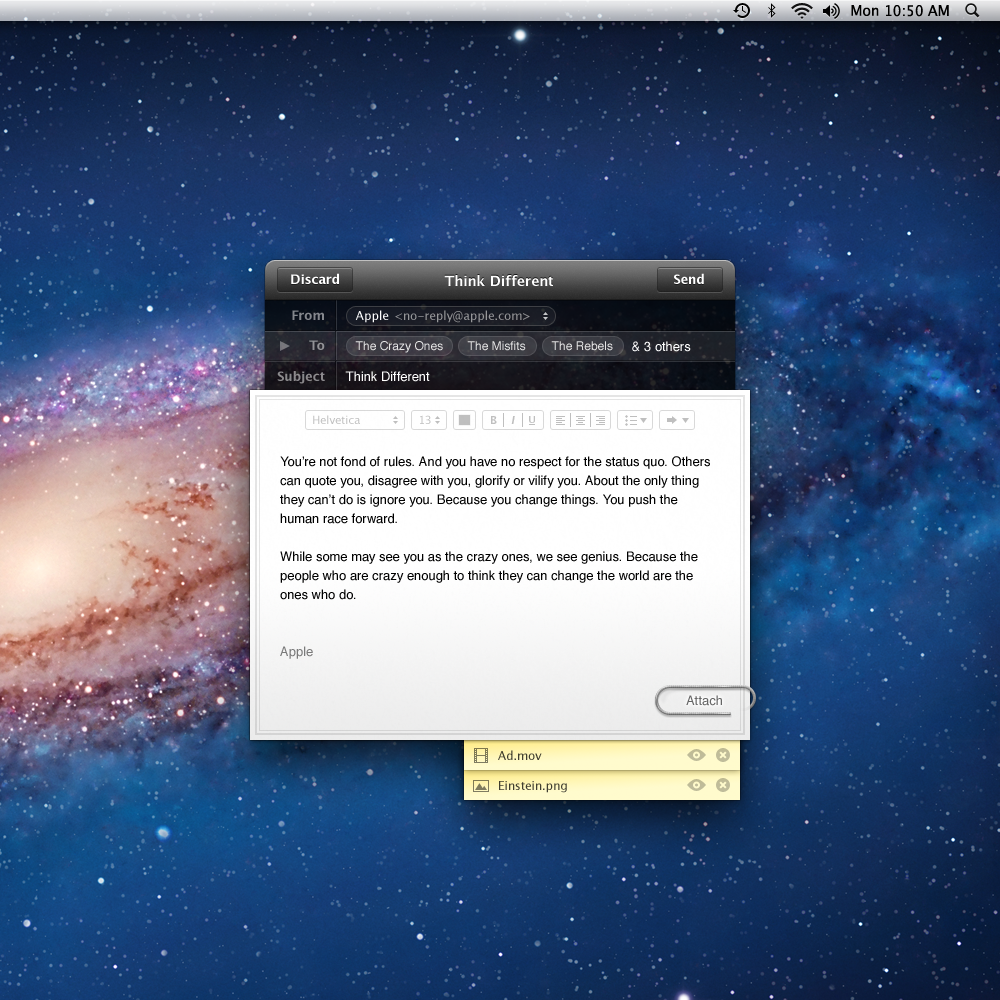Click in the message body text
The width and height of the screenshot is (1000, 1000).
(x=494, y=527)
